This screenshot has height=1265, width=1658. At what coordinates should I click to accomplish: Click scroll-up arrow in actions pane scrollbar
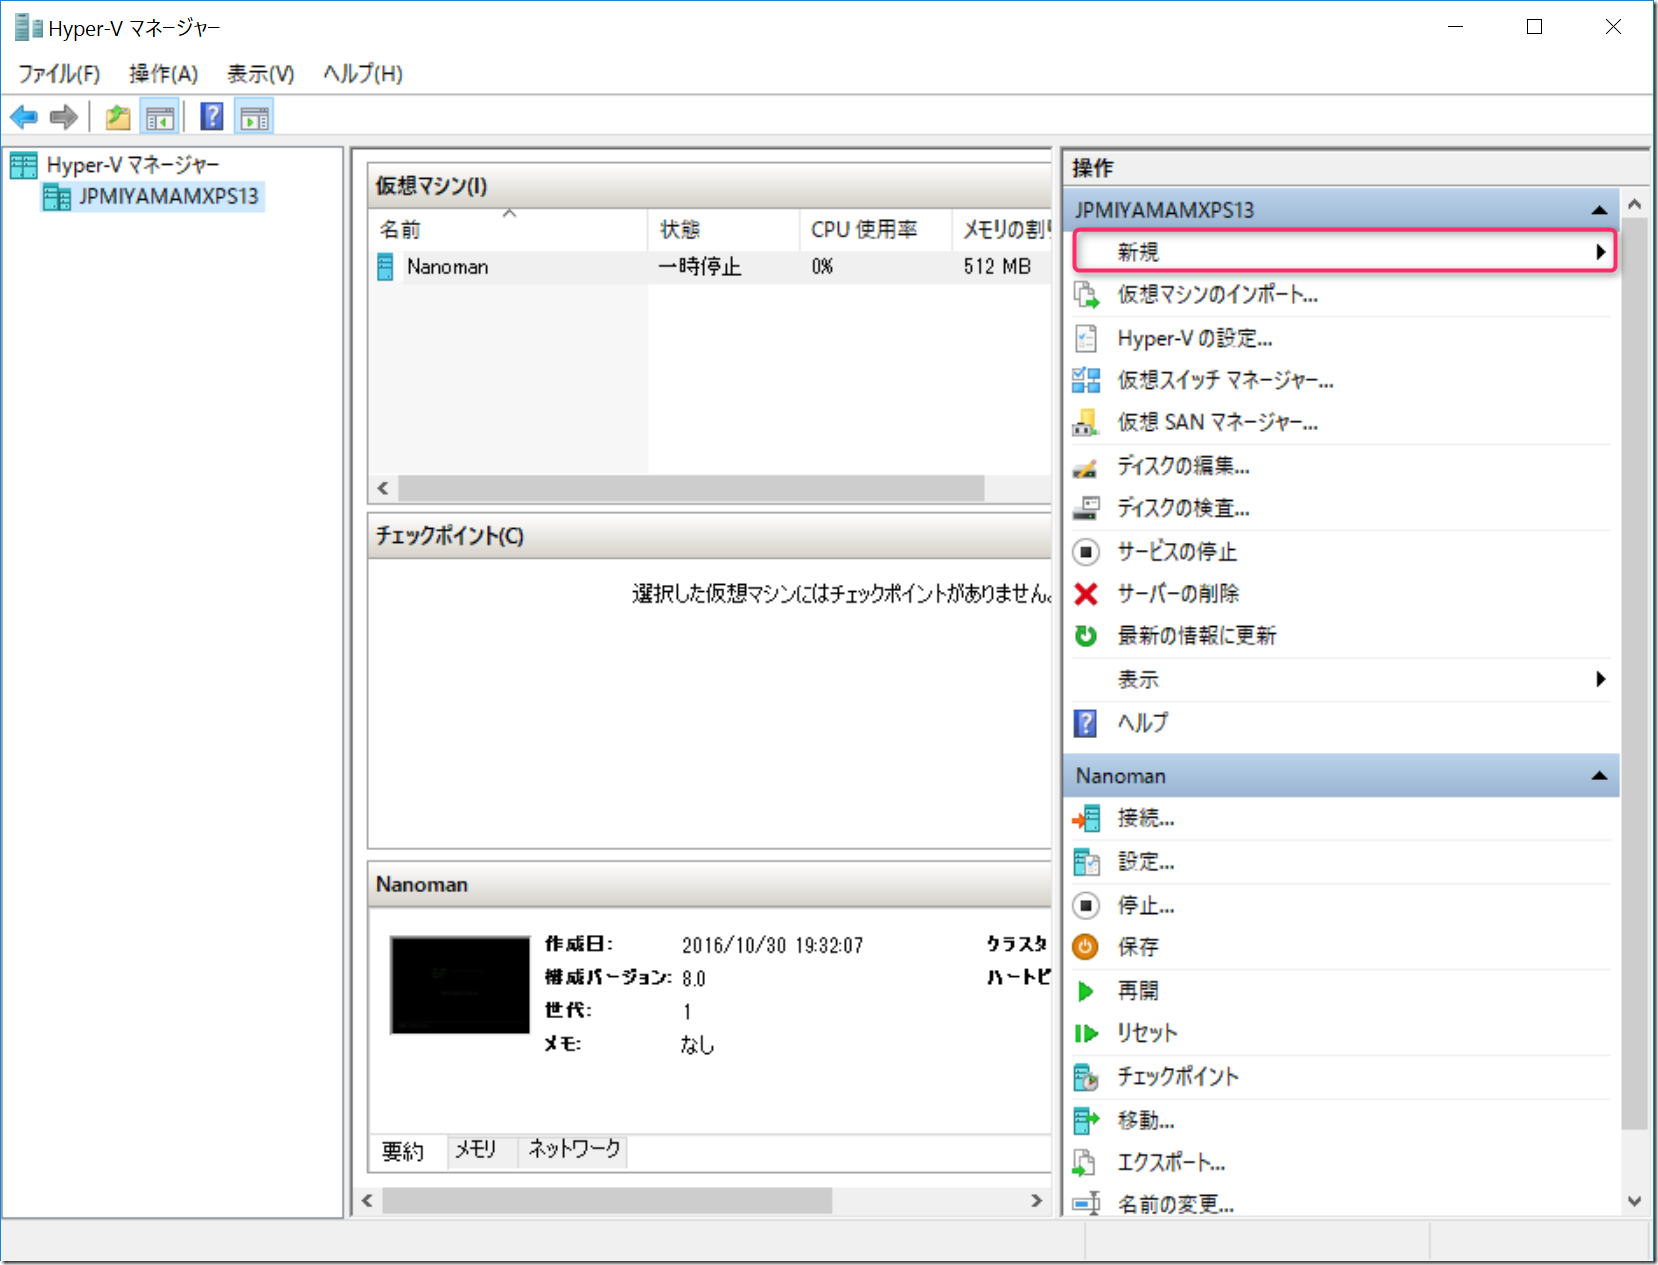tap(1634, 204)
